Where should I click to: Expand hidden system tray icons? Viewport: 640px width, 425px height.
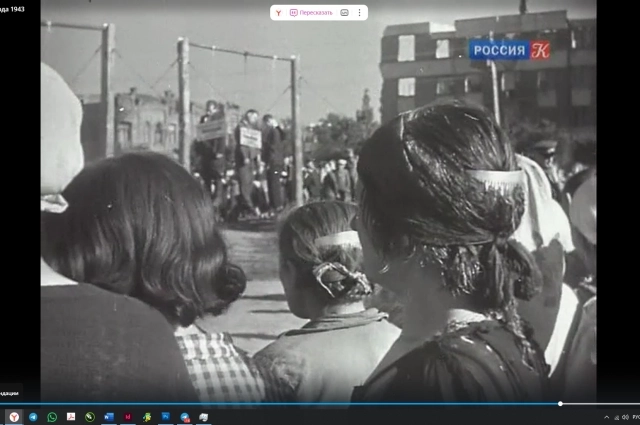(606, 417)
